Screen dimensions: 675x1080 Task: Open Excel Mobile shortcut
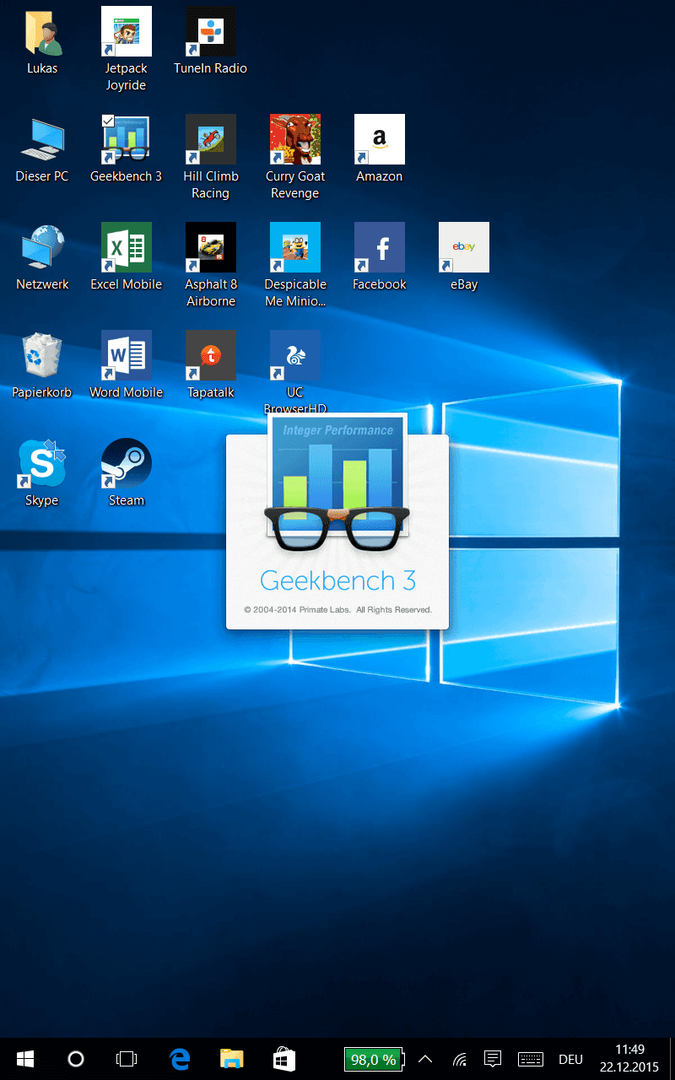click(x=126, y=247)
